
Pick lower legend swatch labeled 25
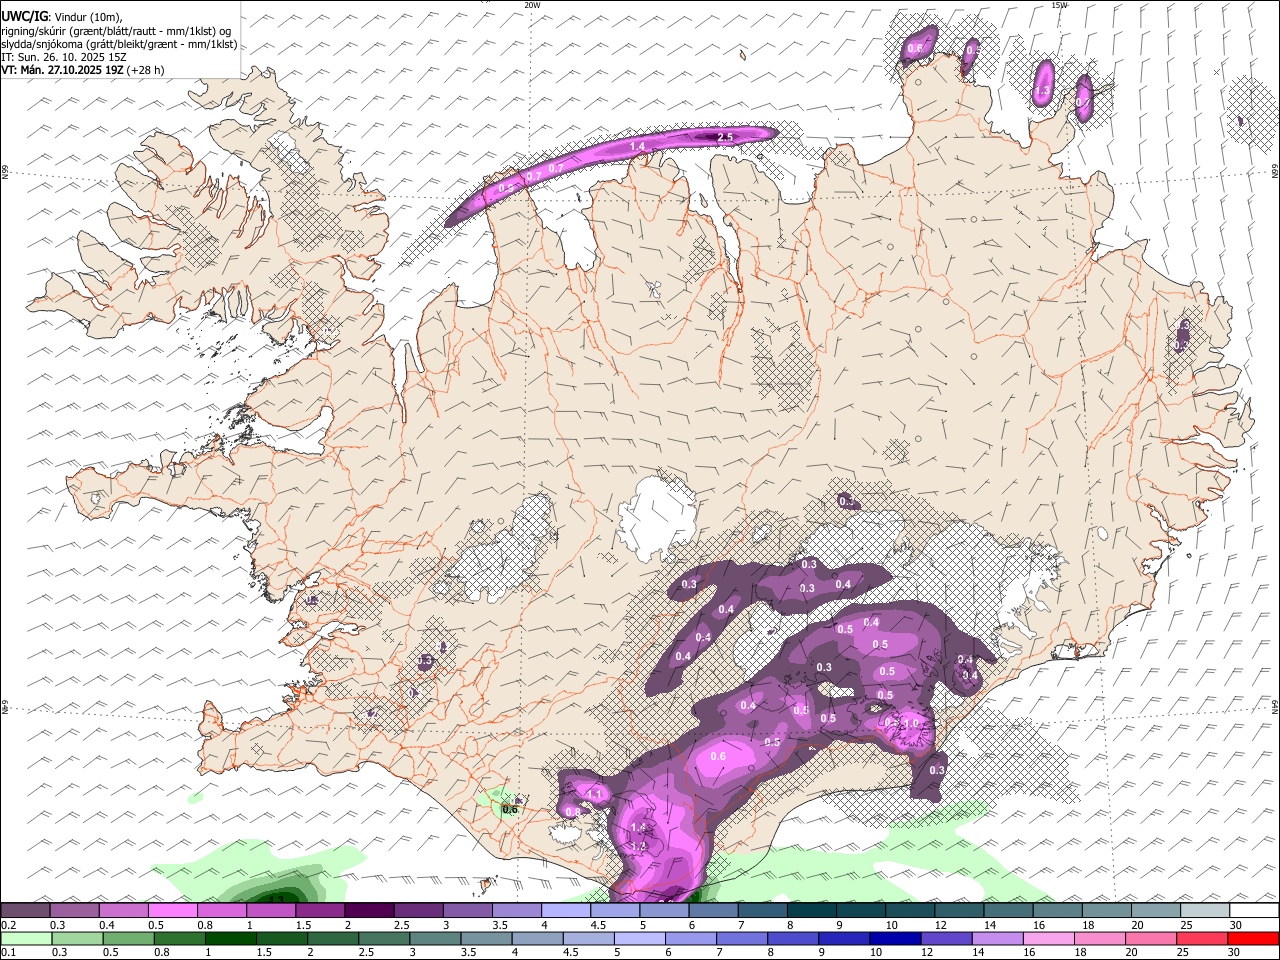pyautogui.click(x=1202, y=938)
